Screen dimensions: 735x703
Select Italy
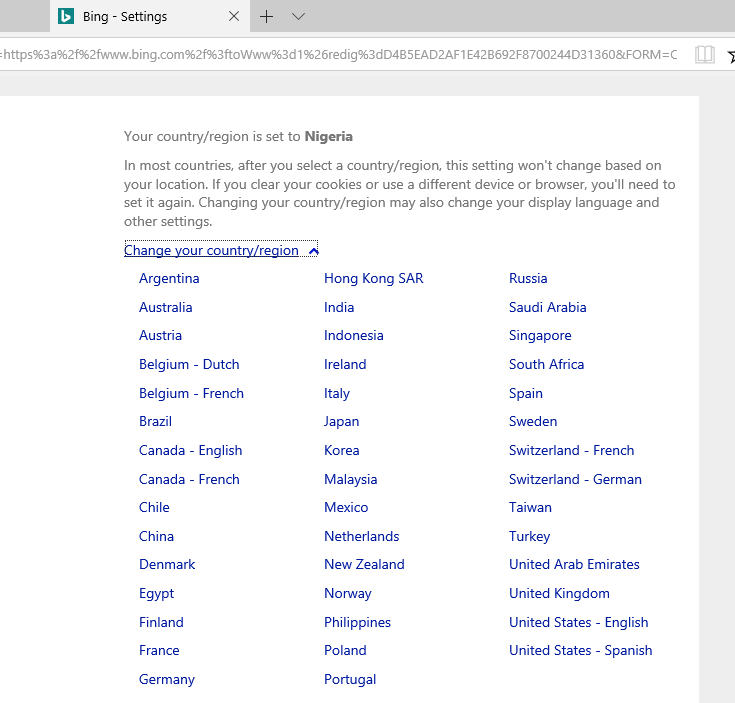pyautogui.click(x=337, y=394)
